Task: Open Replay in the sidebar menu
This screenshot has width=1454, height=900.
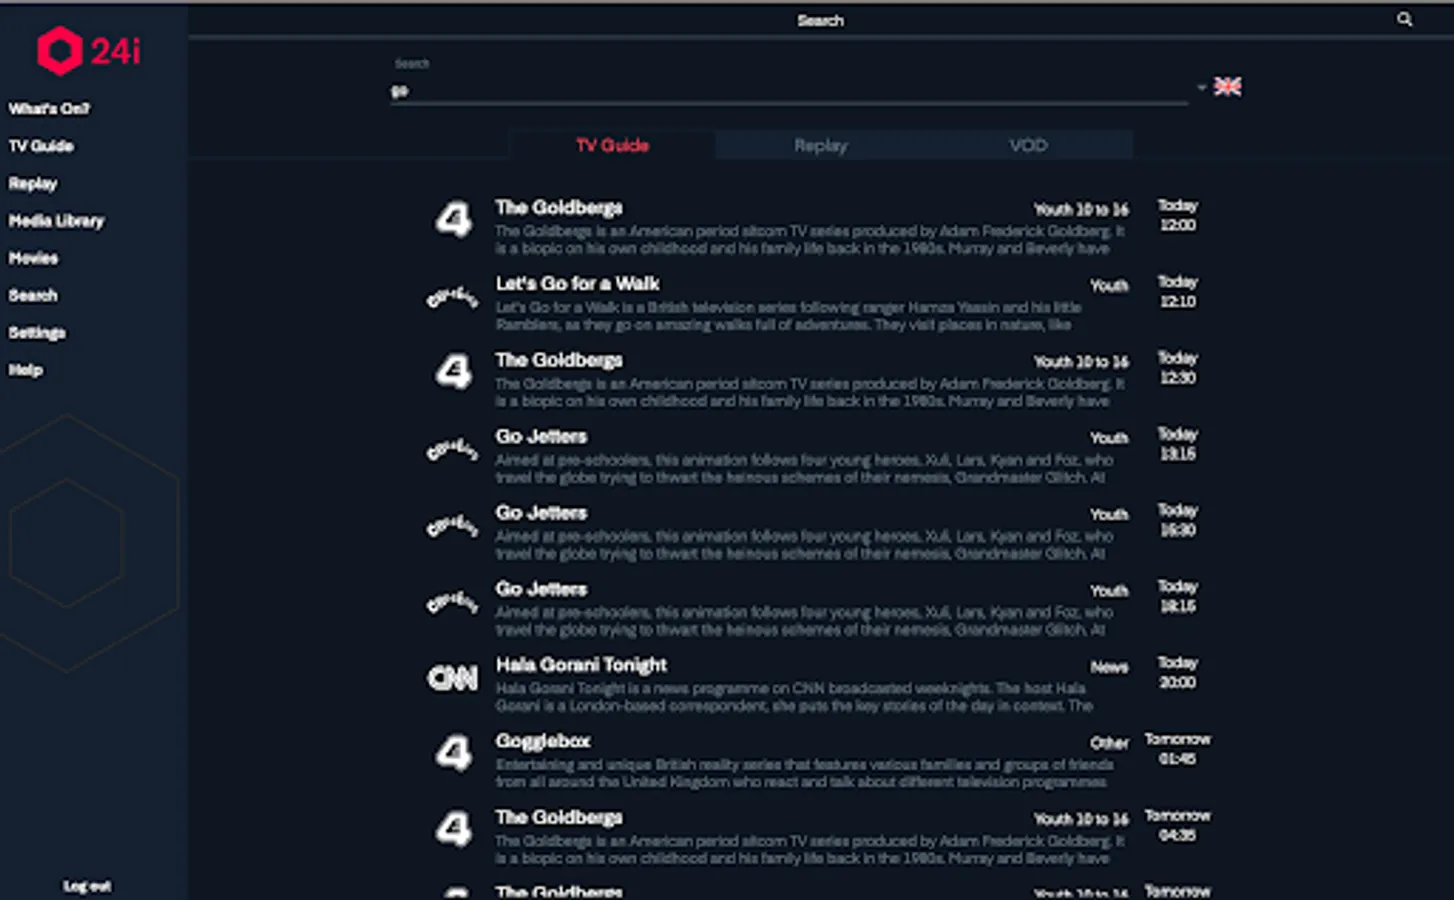Action: [x=33, y=183]
